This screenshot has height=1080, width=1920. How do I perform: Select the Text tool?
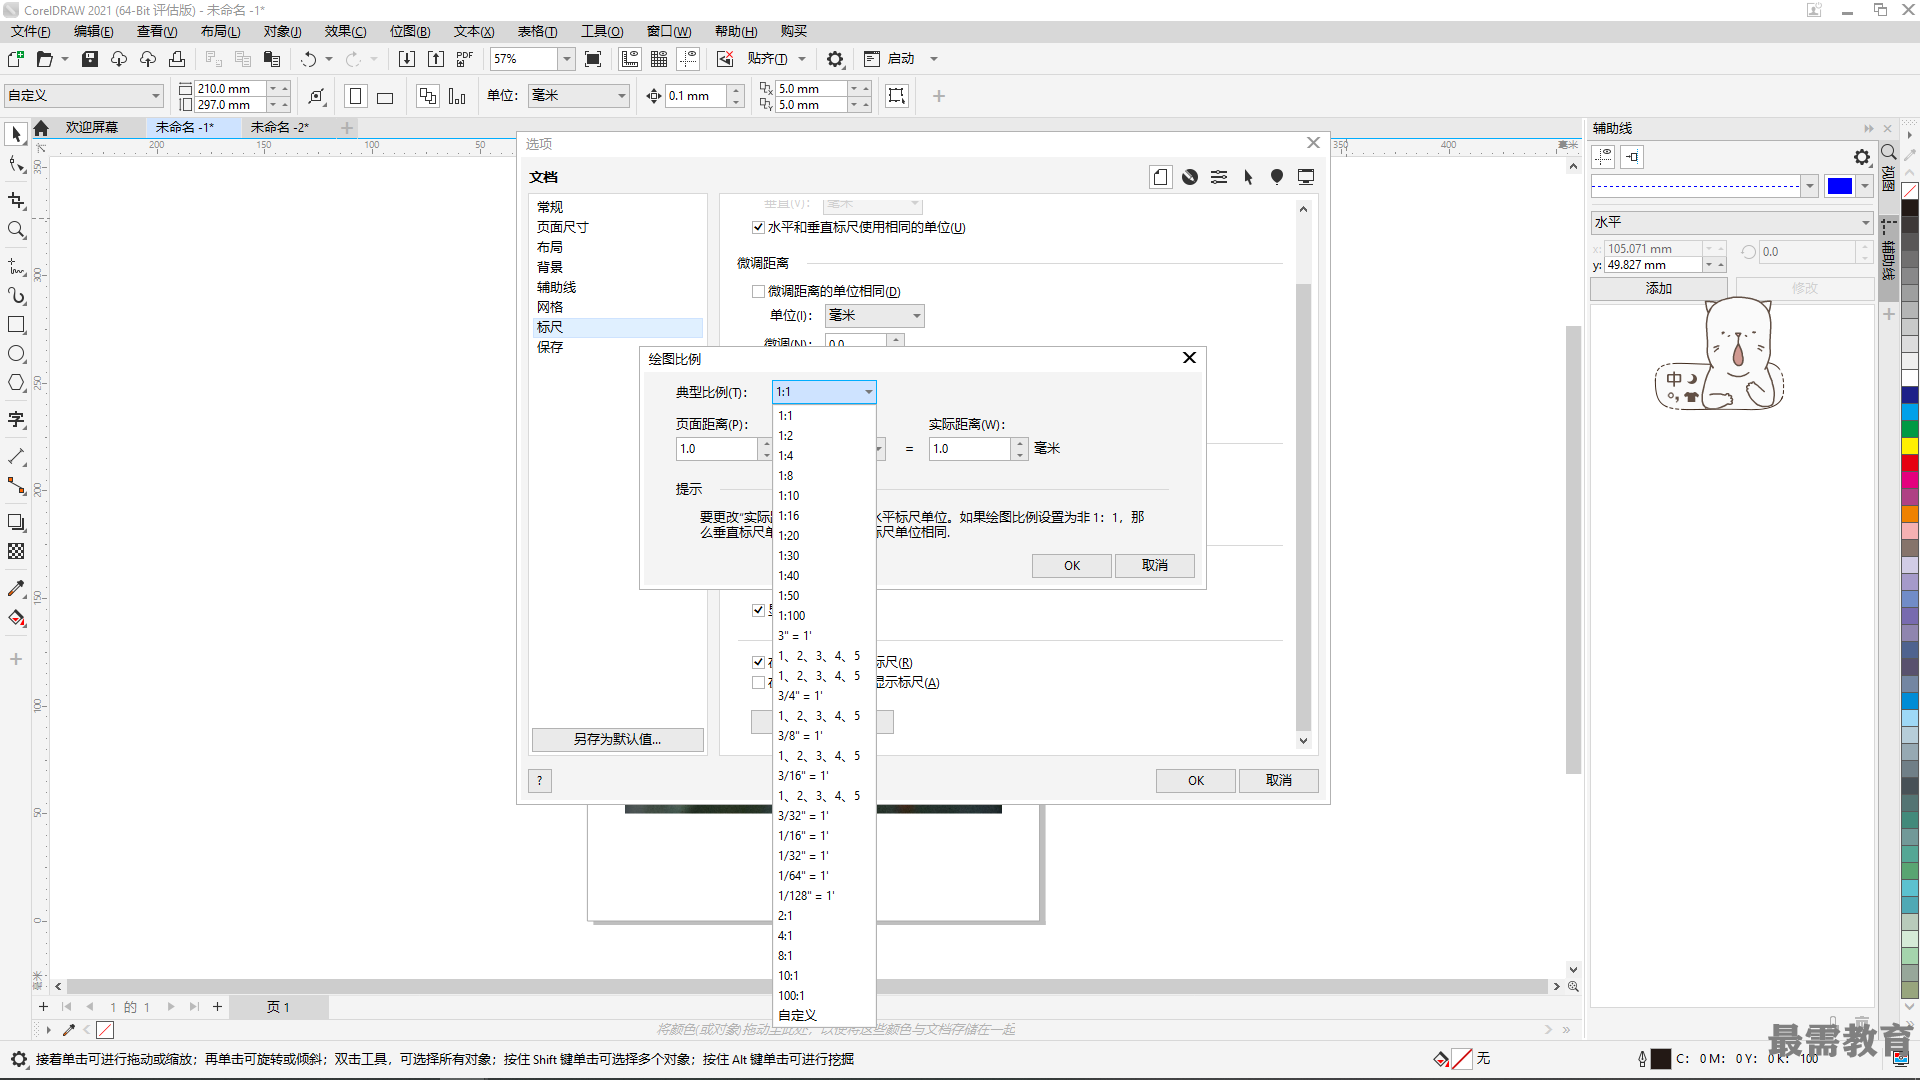pyautogui.click(x=16, y=419)
